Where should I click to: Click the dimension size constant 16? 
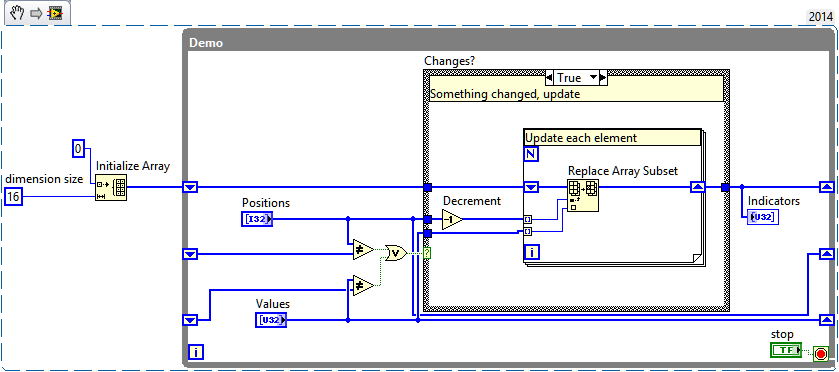tap(13, 197)
